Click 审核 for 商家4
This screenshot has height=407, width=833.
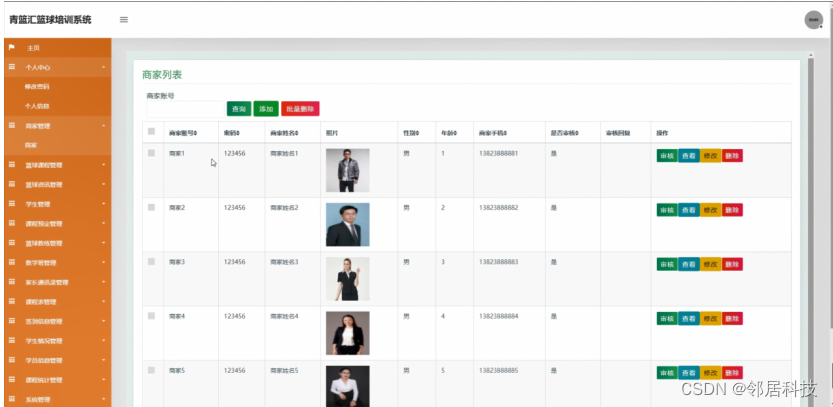coord(667,318)
